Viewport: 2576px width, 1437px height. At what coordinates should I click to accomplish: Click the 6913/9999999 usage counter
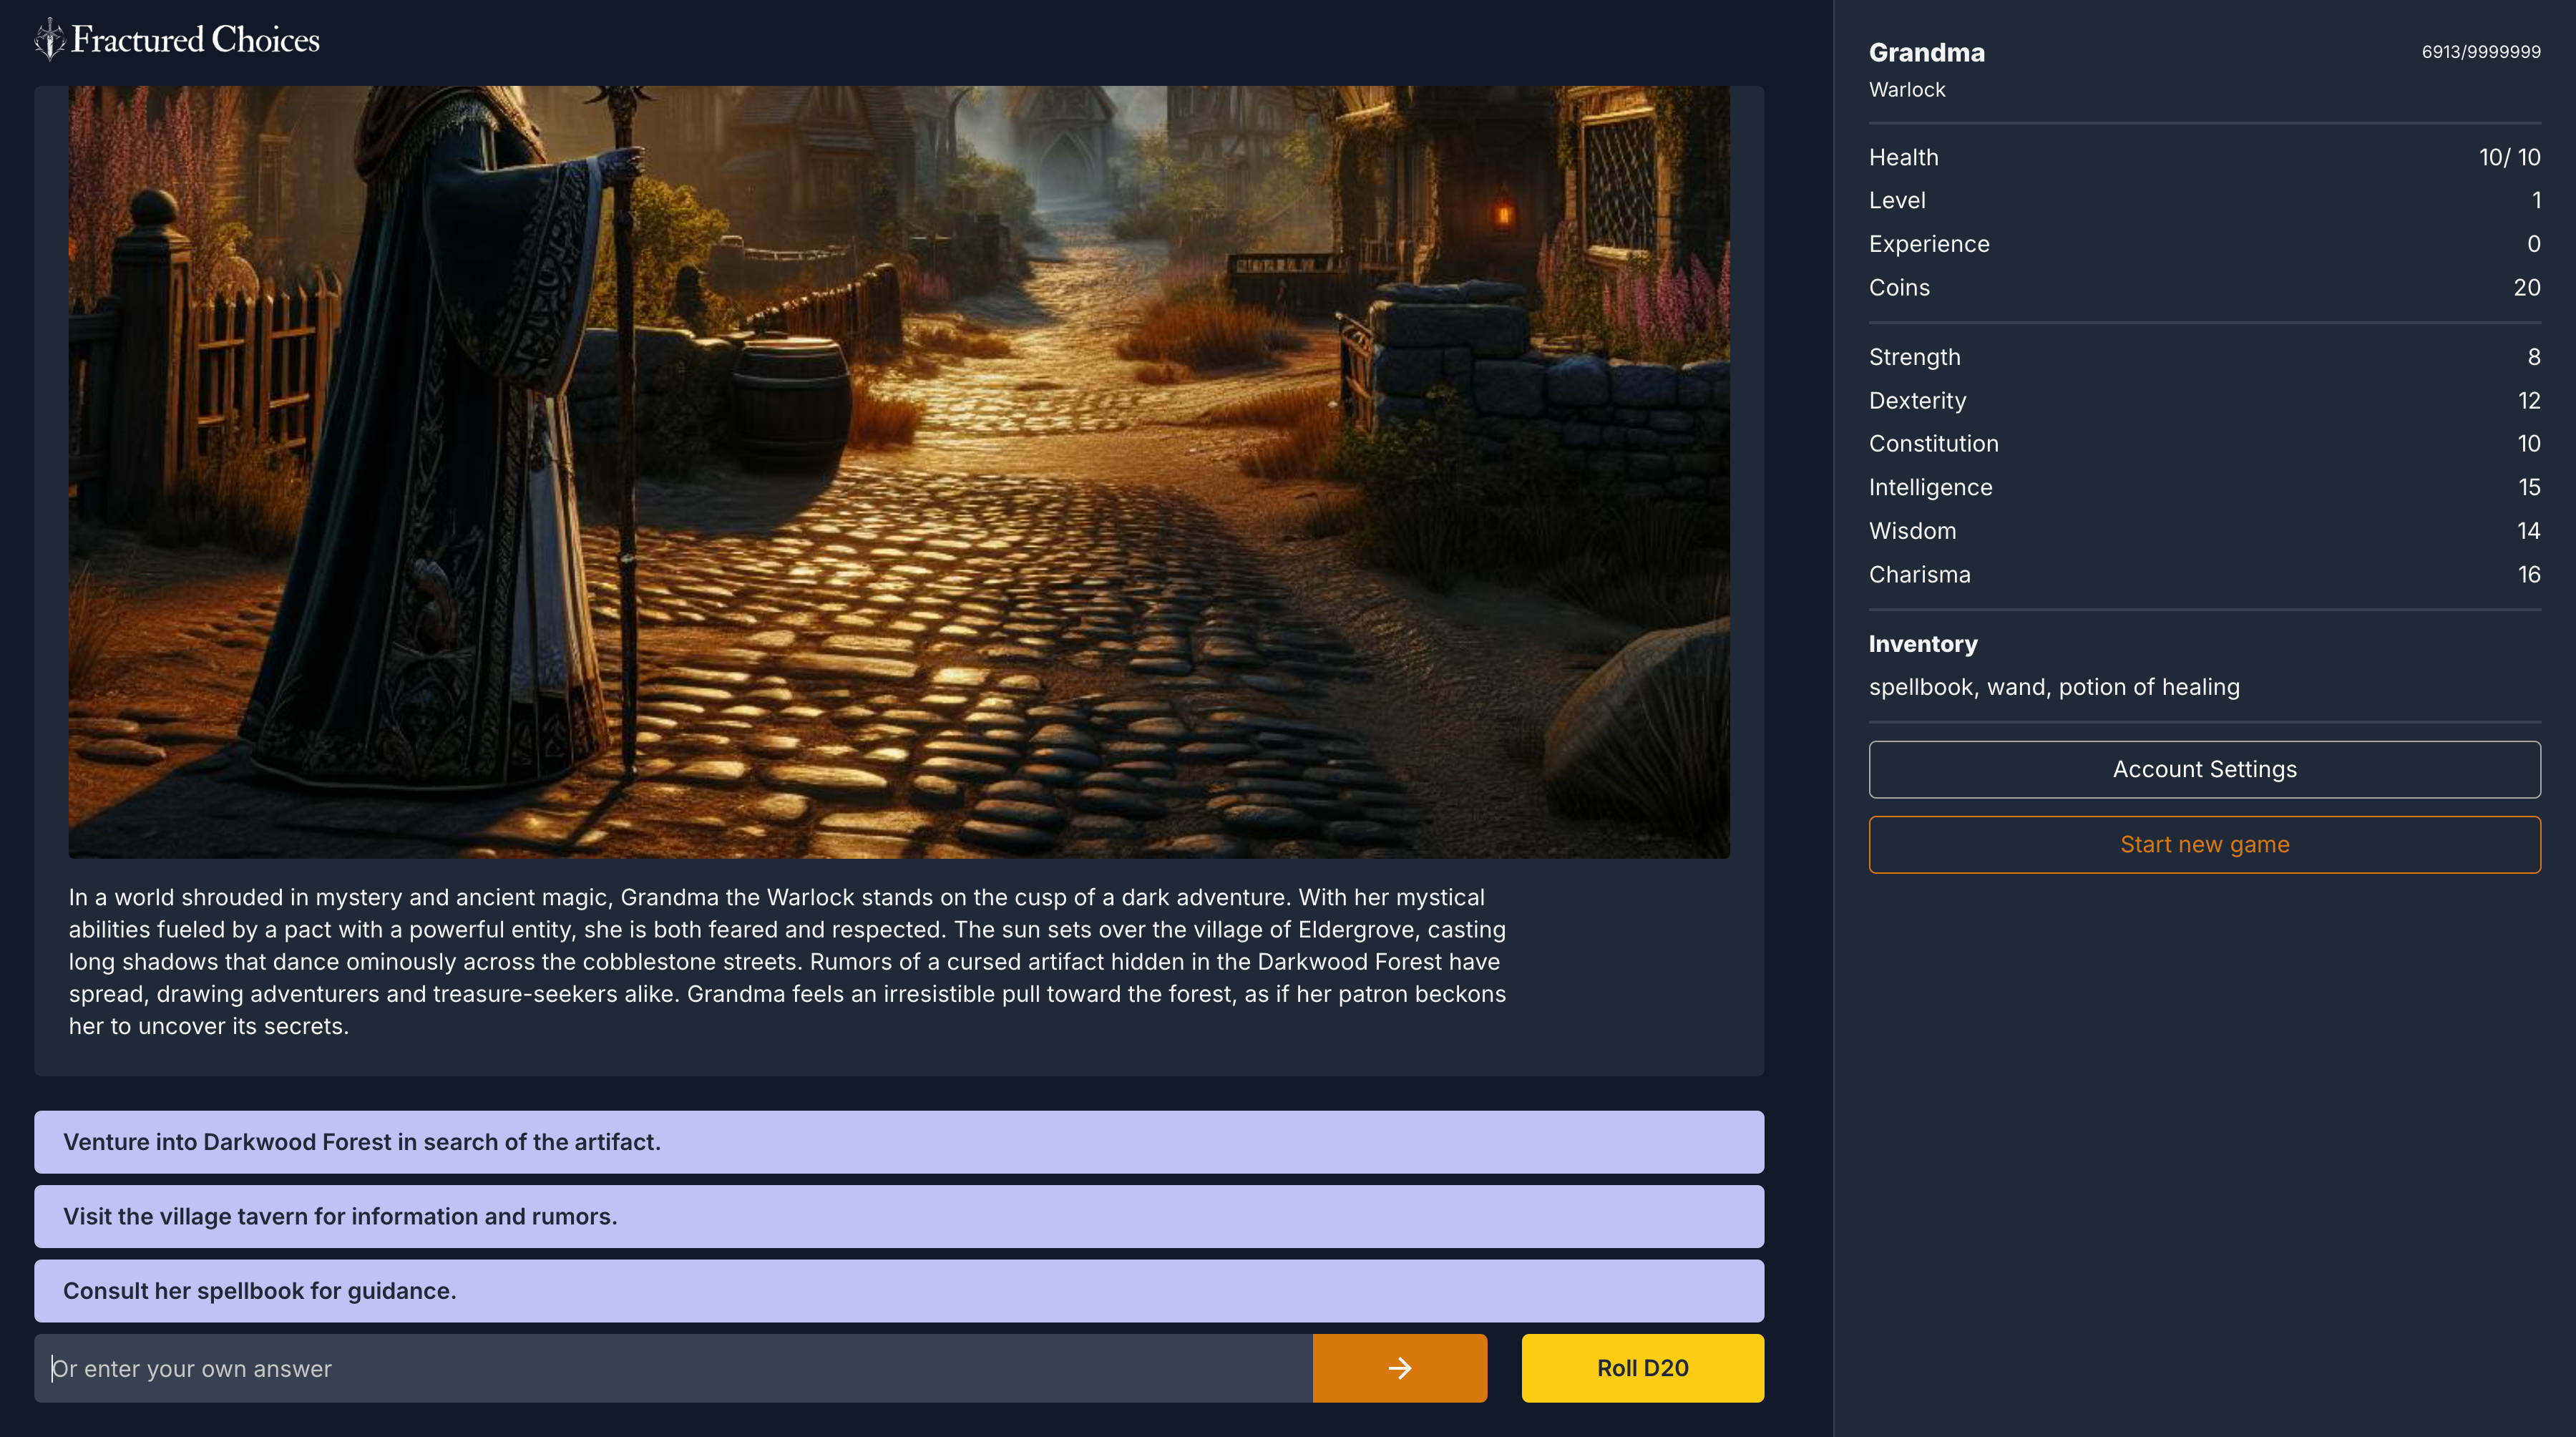(2480, 52)
